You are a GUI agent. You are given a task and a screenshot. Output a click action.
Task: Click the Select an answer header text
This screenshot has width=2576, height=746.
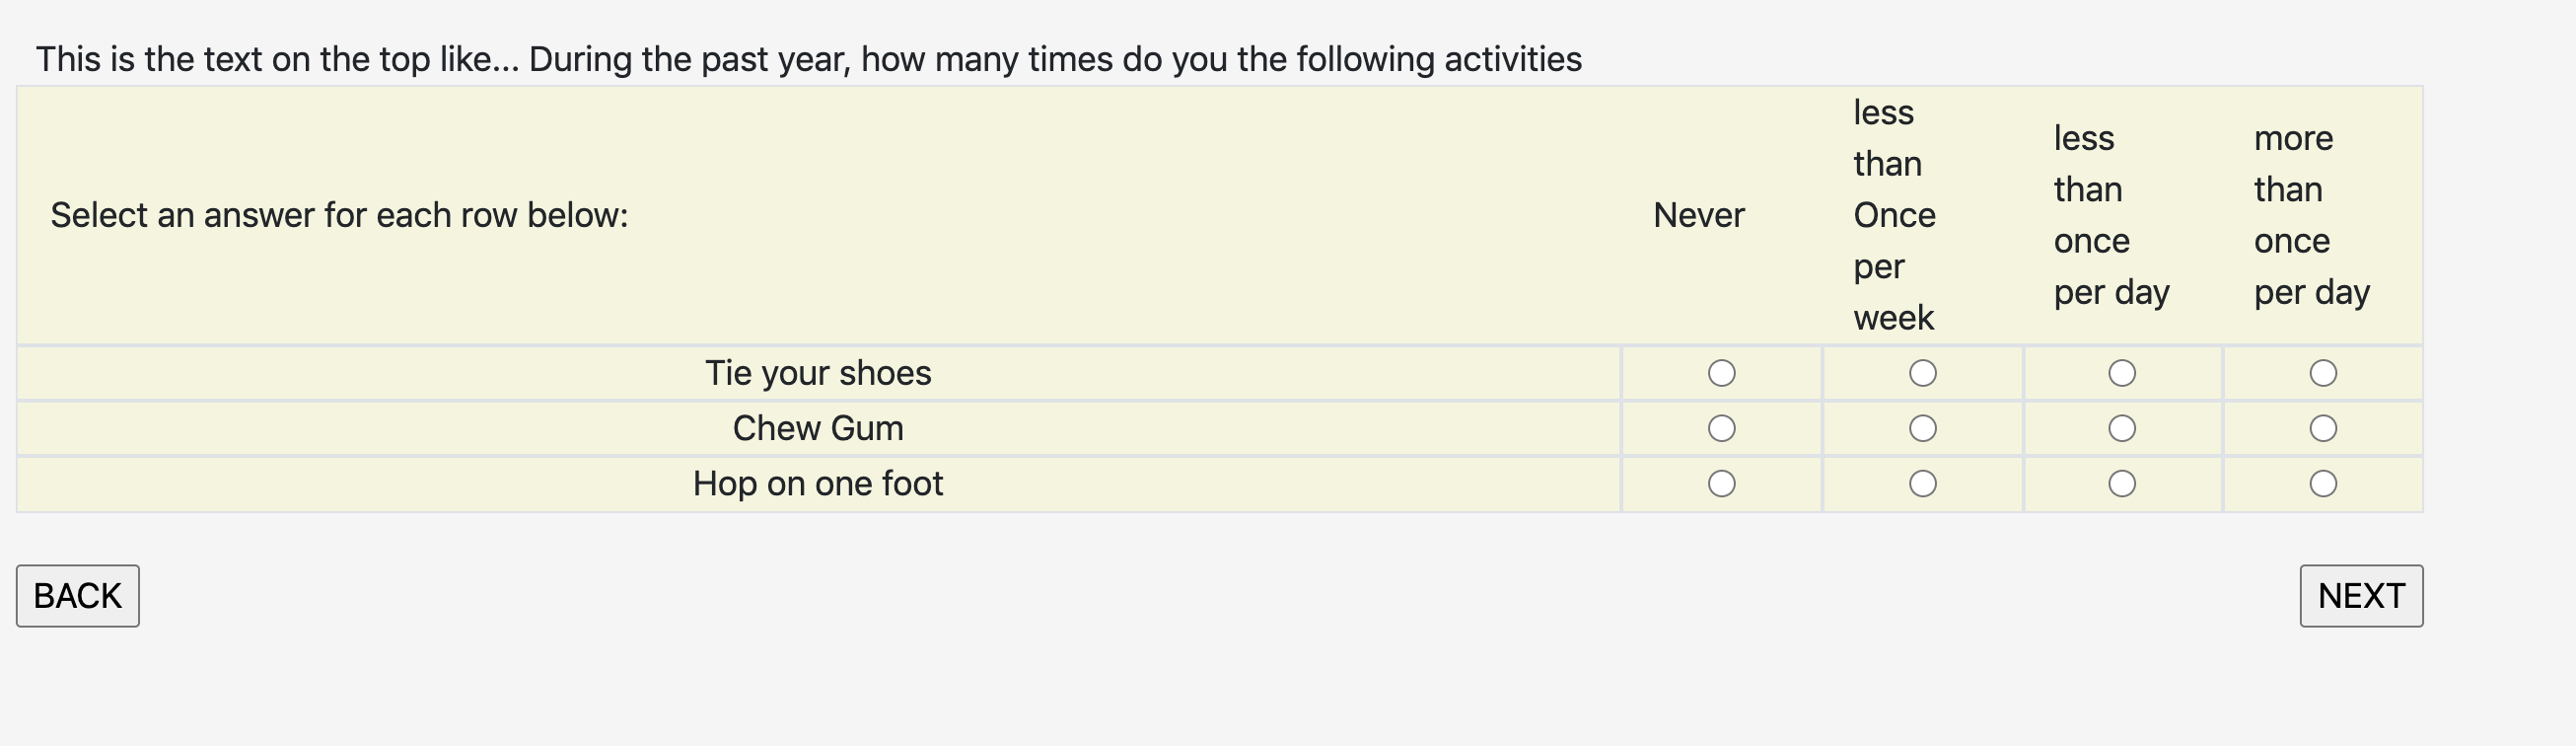339,215
